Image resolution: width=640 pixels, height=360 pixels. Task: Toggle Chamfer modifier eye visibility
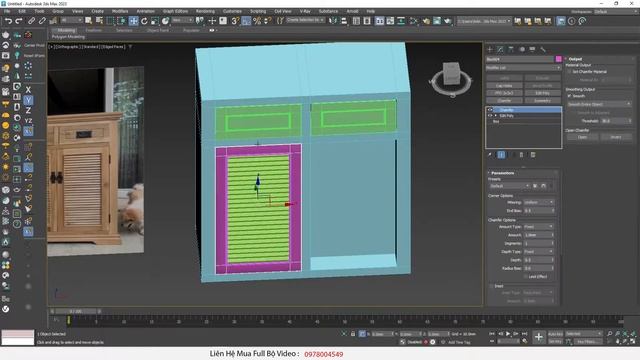(490, 110)
